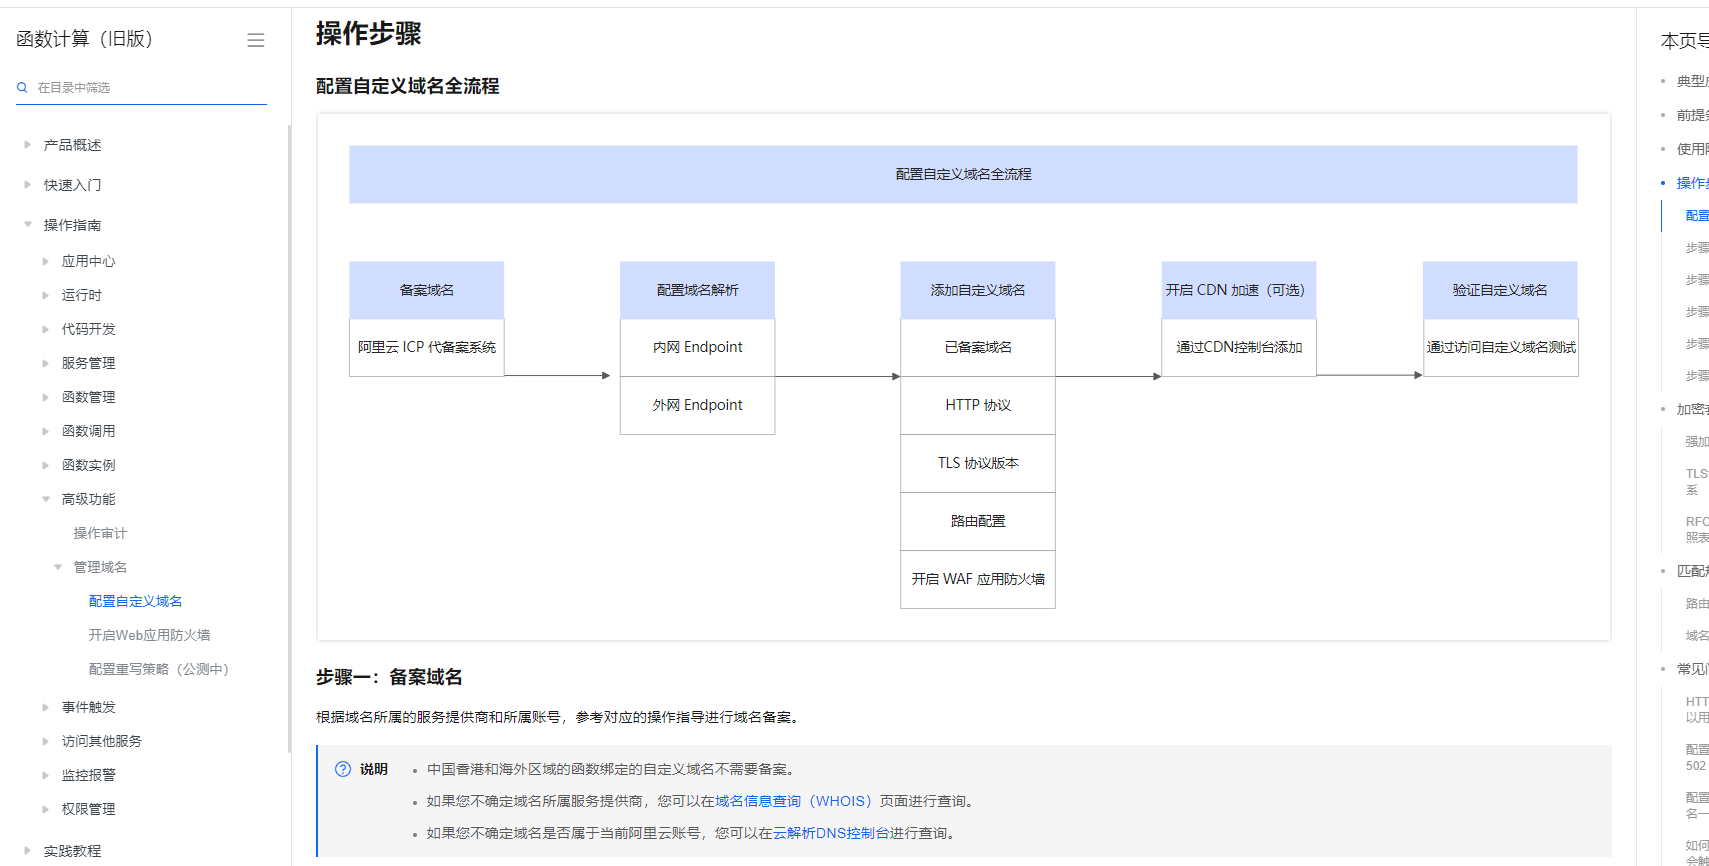Click the 通过访问自定义域名测试 box

coord(1501,347)
